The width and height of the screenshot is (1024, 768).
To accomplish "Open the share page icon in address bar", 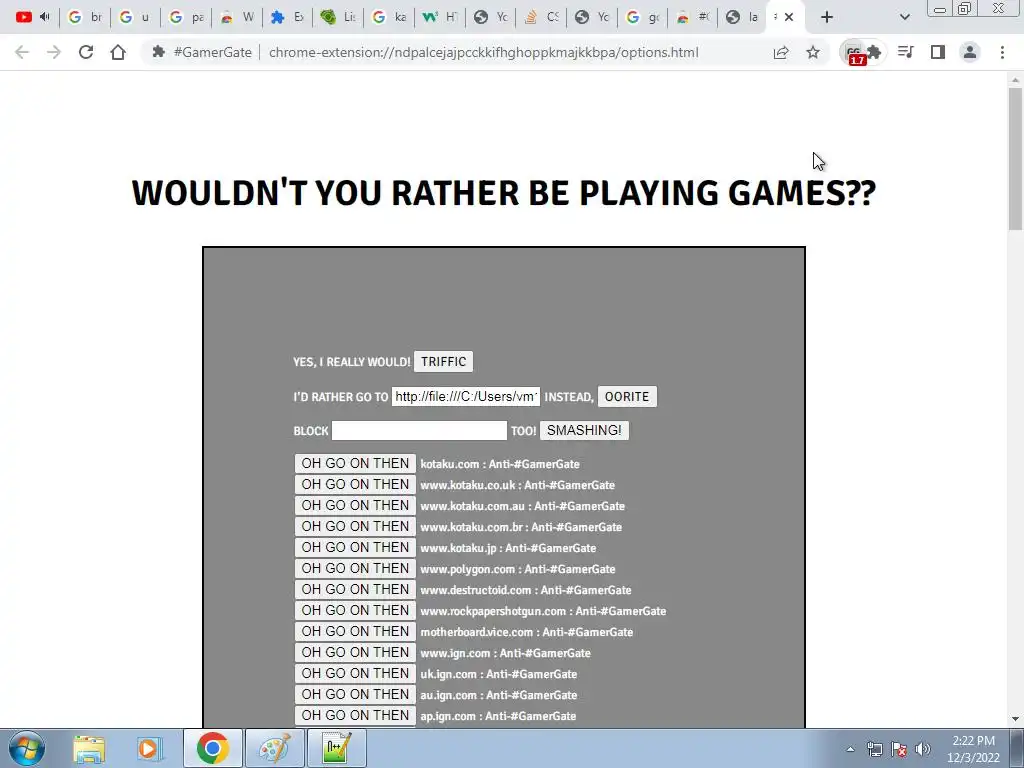I will click(781, 52).
